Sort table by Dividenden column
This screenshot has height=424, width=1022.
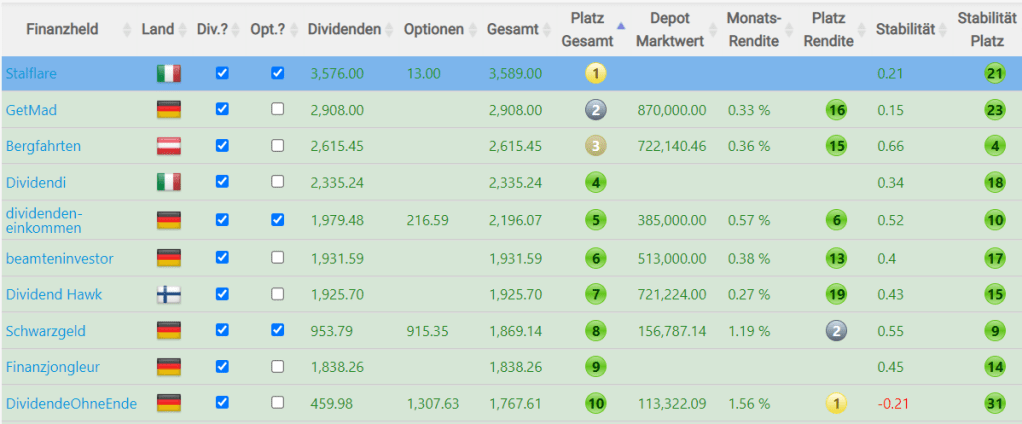345,29
